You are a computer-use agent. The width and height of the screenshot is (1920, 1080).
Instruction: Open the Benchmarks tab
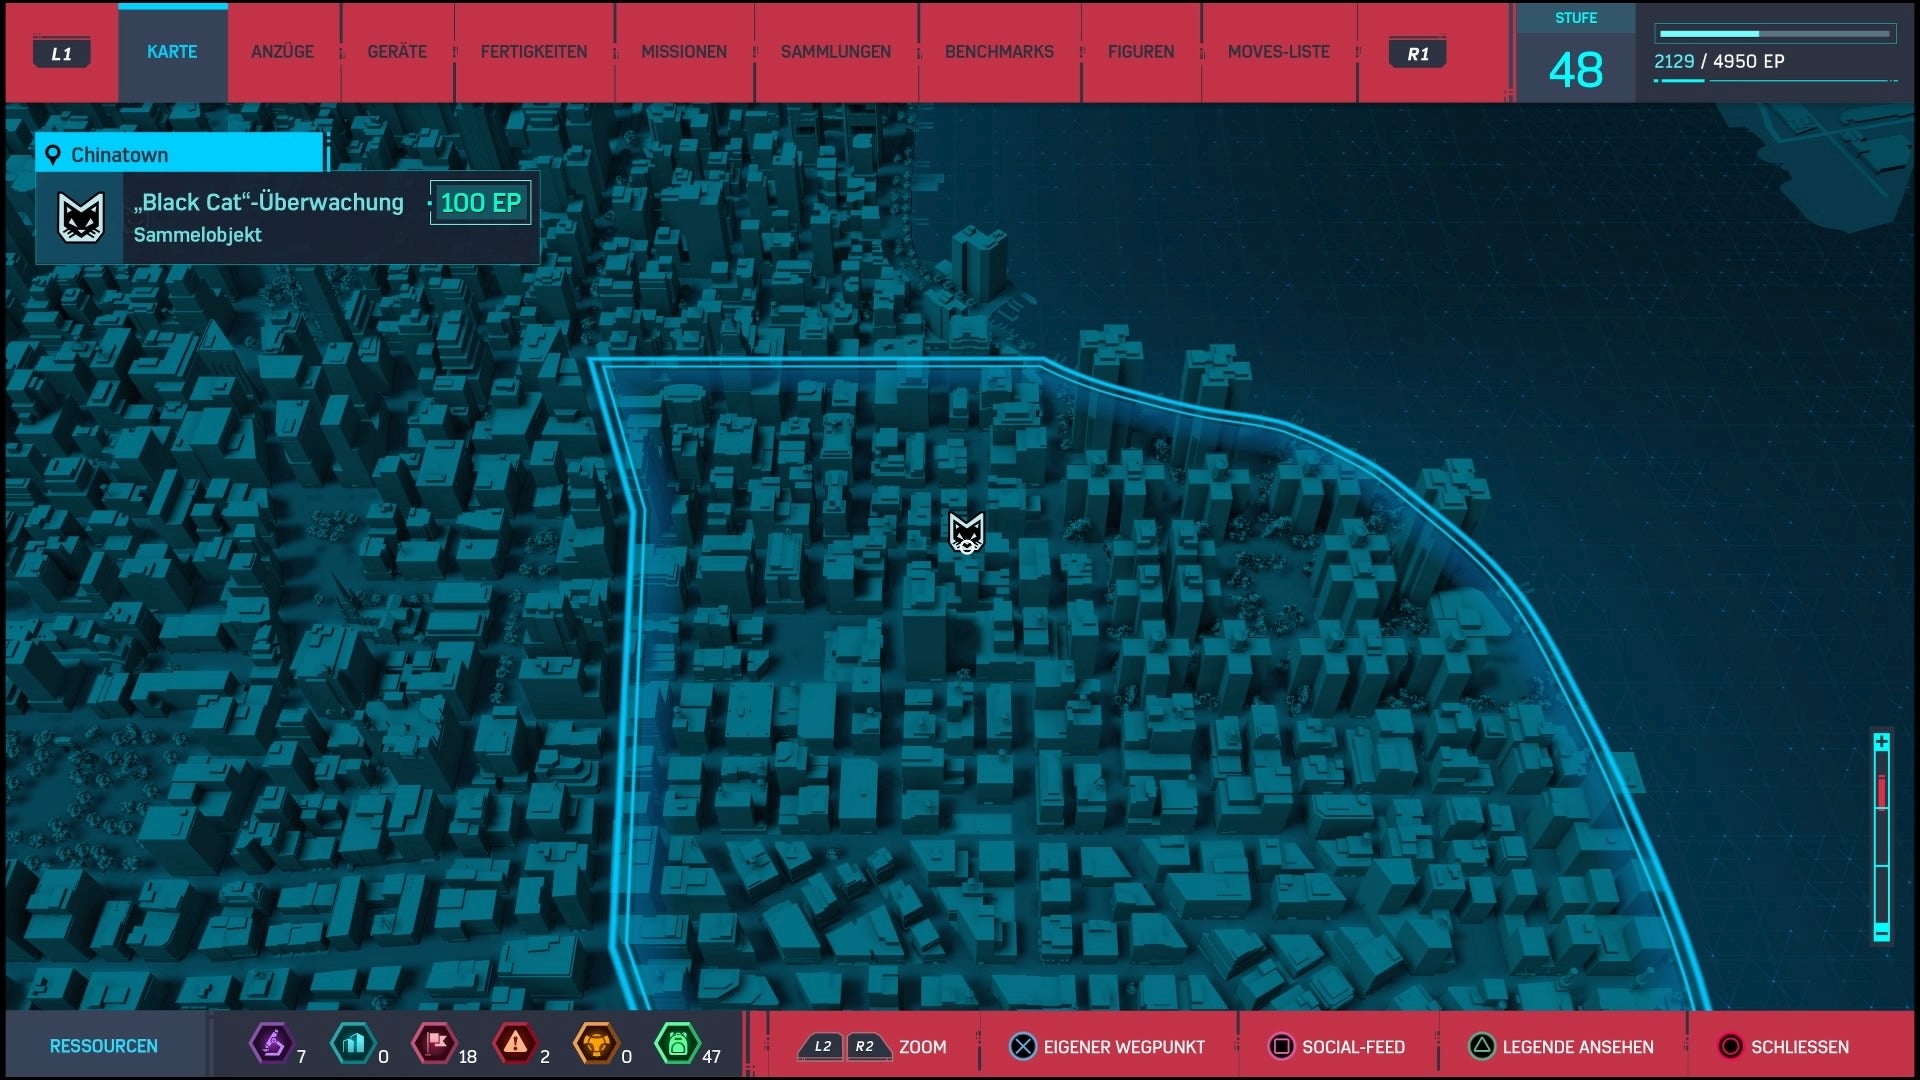(x=999, y=52)
